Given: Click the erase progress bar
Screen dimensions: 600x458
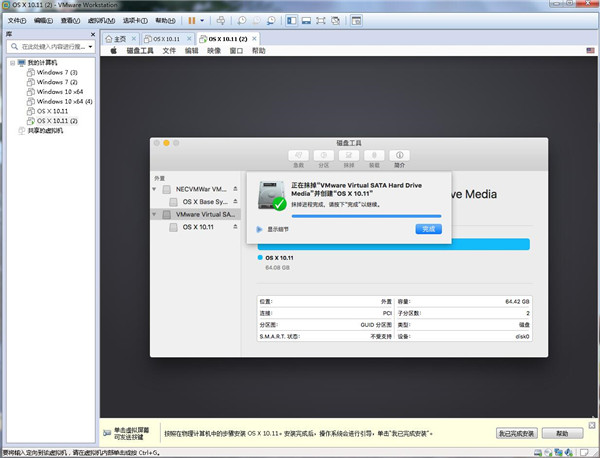Looking at the screenshot, I should pos(366,216).
